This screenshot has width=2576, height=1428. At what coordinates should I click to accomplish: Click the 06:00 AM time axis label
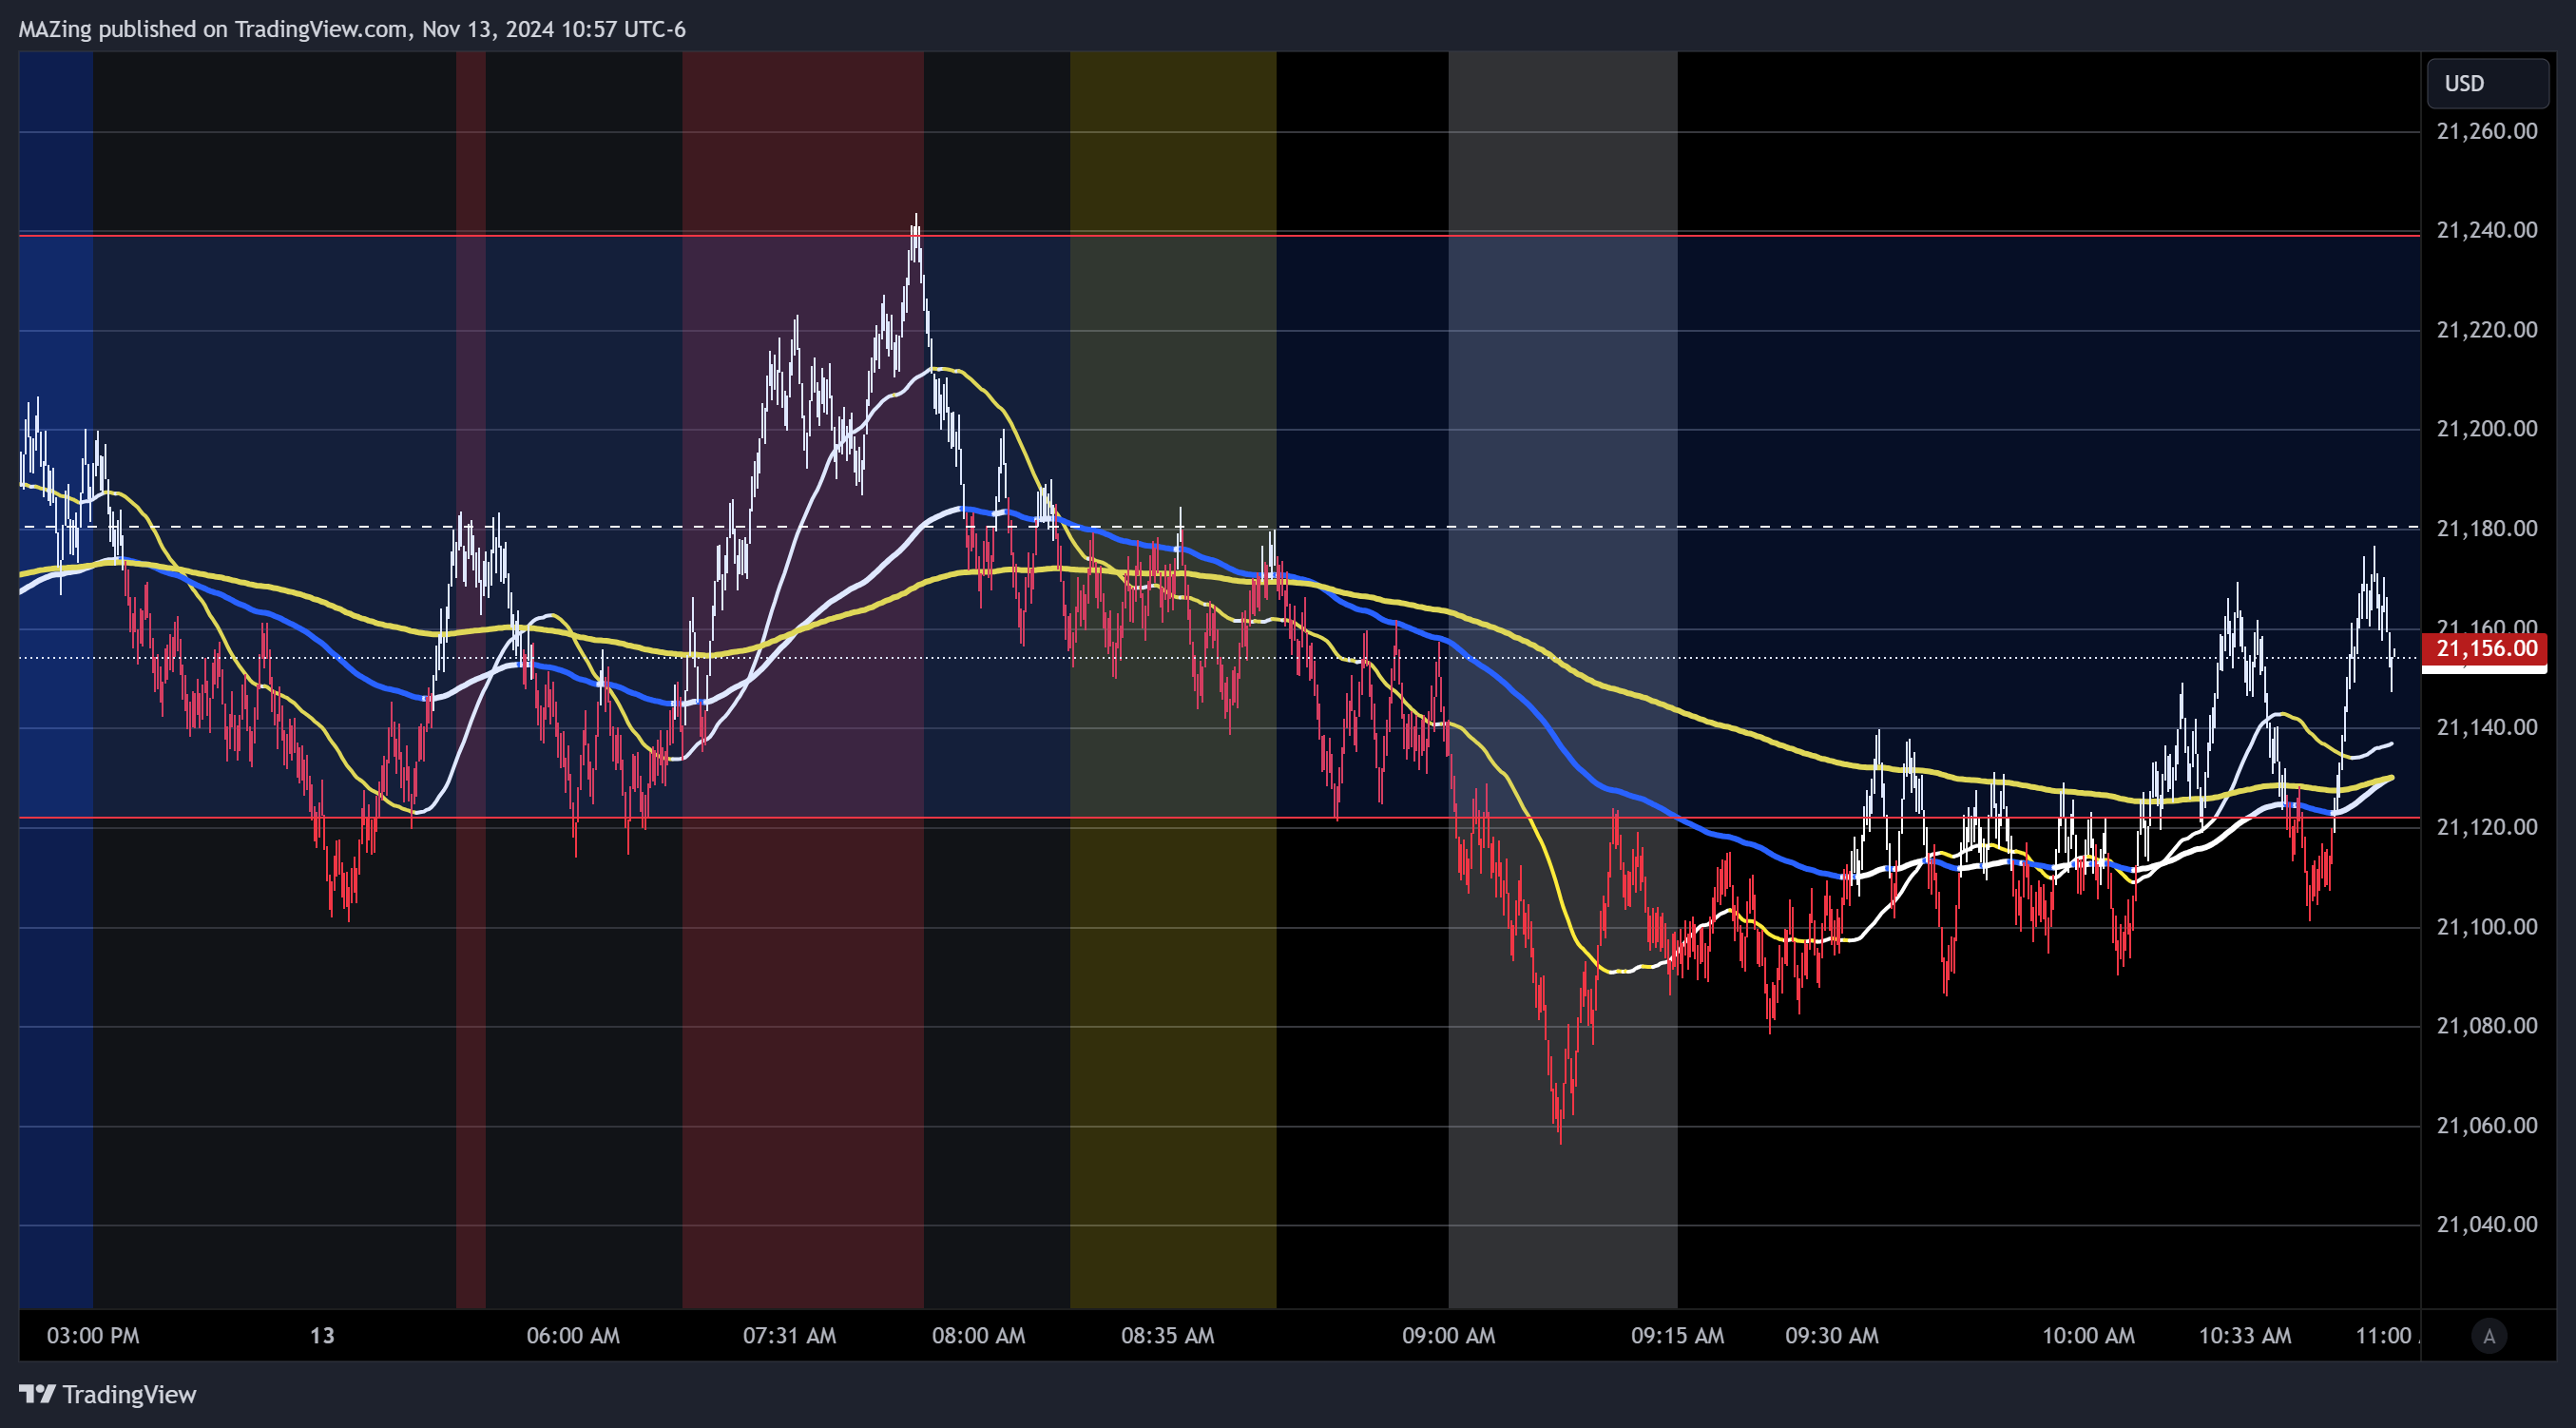click(573, 1336)
